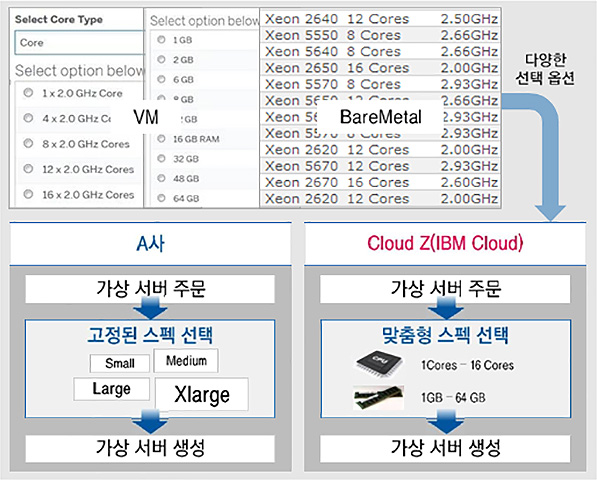Choose the Small spec box
The width and height of the screenshot is (597, 480).
pyautogui.click(x=120, y=363)
